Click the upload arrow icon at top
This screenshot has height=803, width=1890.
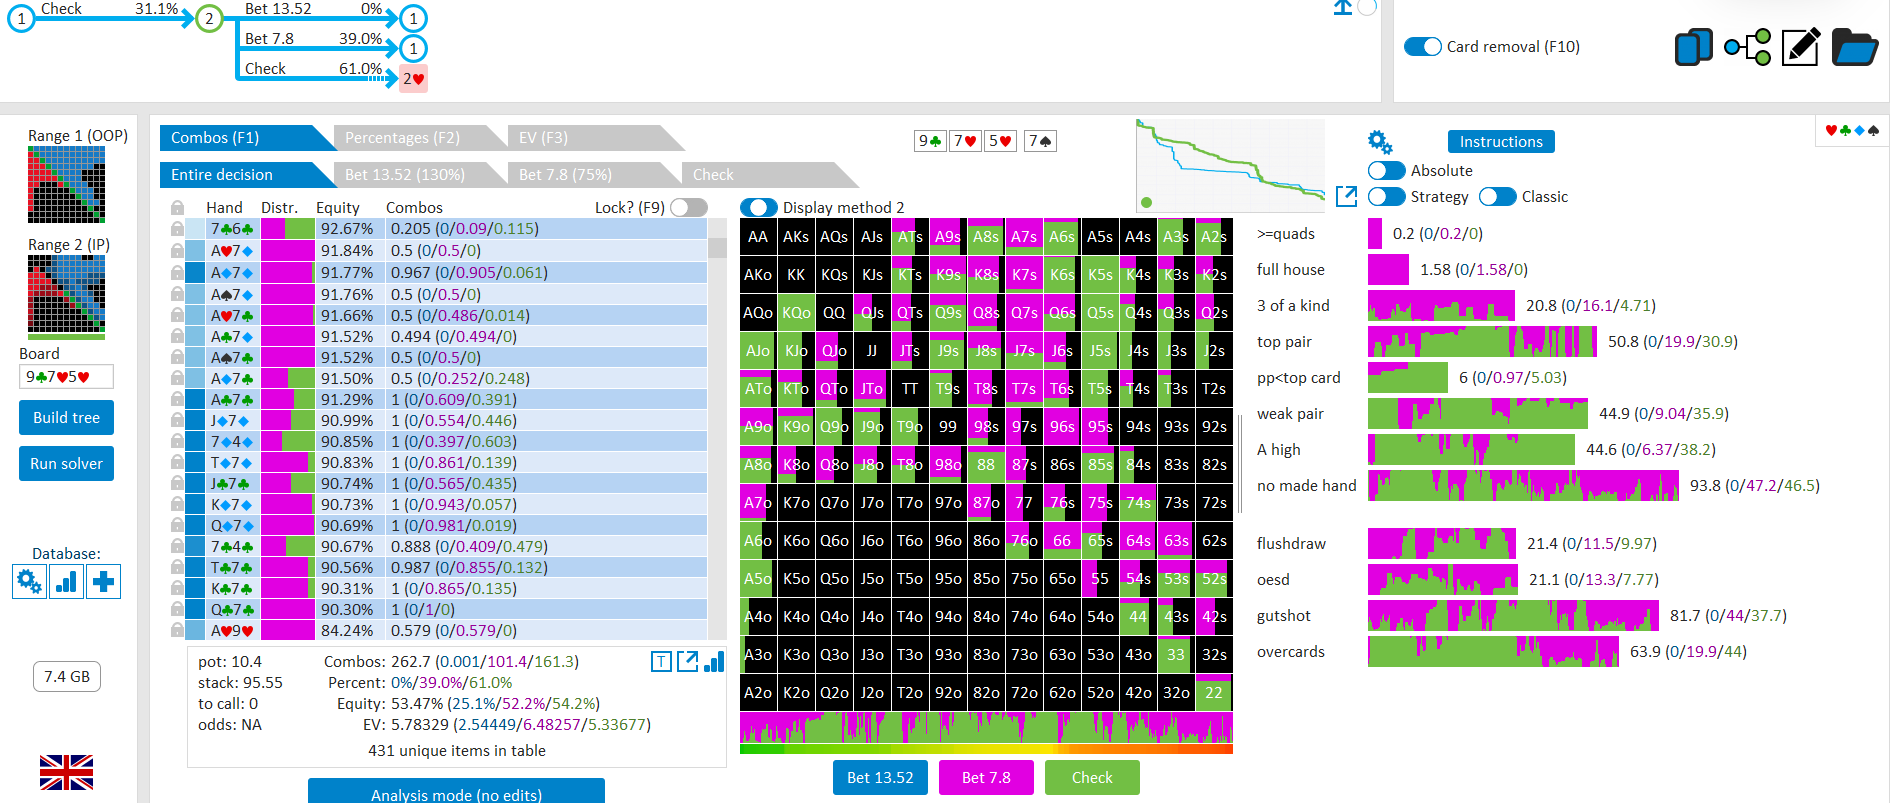pyautogui.click(x=1343, y=7)
